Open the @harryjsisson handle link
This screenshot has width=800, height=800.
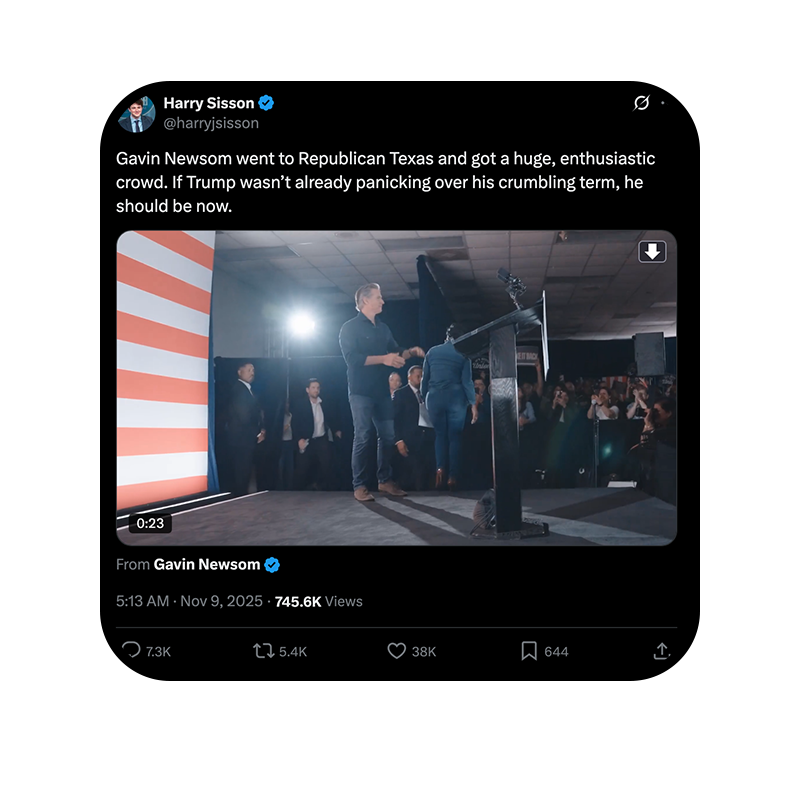tap(211, 123)
